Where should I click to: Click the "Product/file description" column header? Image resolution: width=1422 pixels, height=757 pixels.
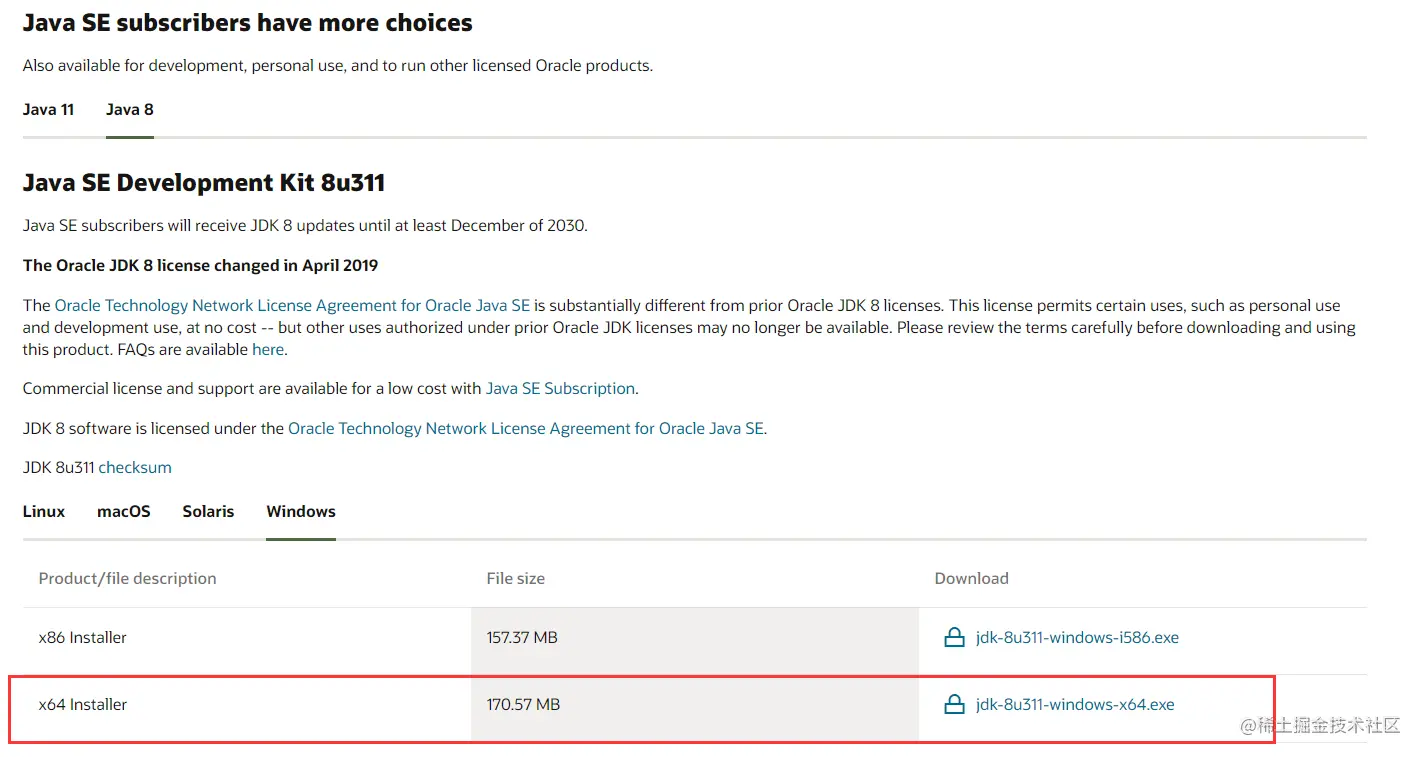click(x=127, y=579)
